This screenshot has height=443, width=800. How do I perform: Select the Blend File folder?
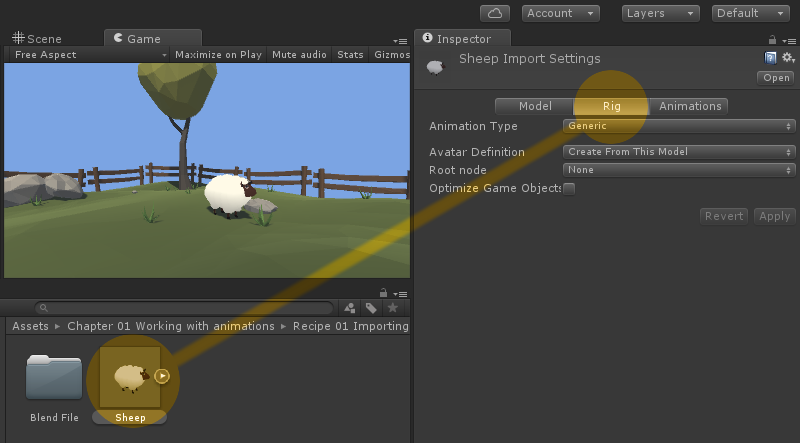(x=54, y=377)
